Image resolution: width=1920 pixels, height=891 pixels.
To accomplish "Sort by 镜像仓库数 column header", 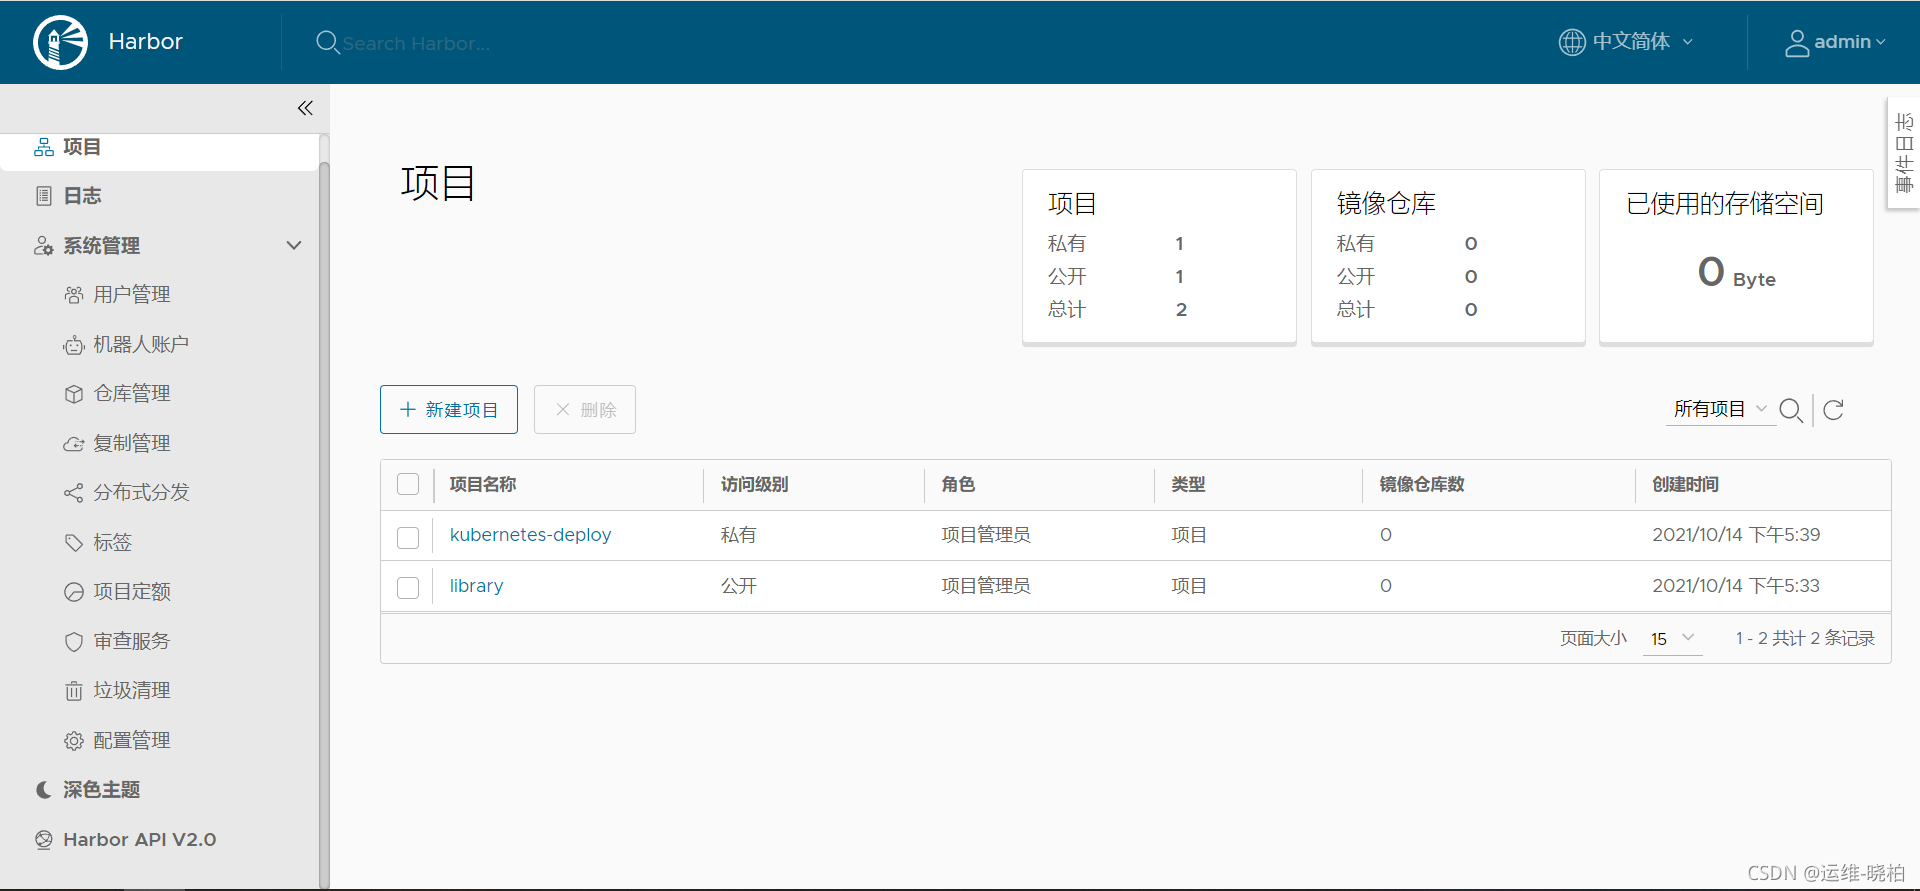I will coord(1422,484).
